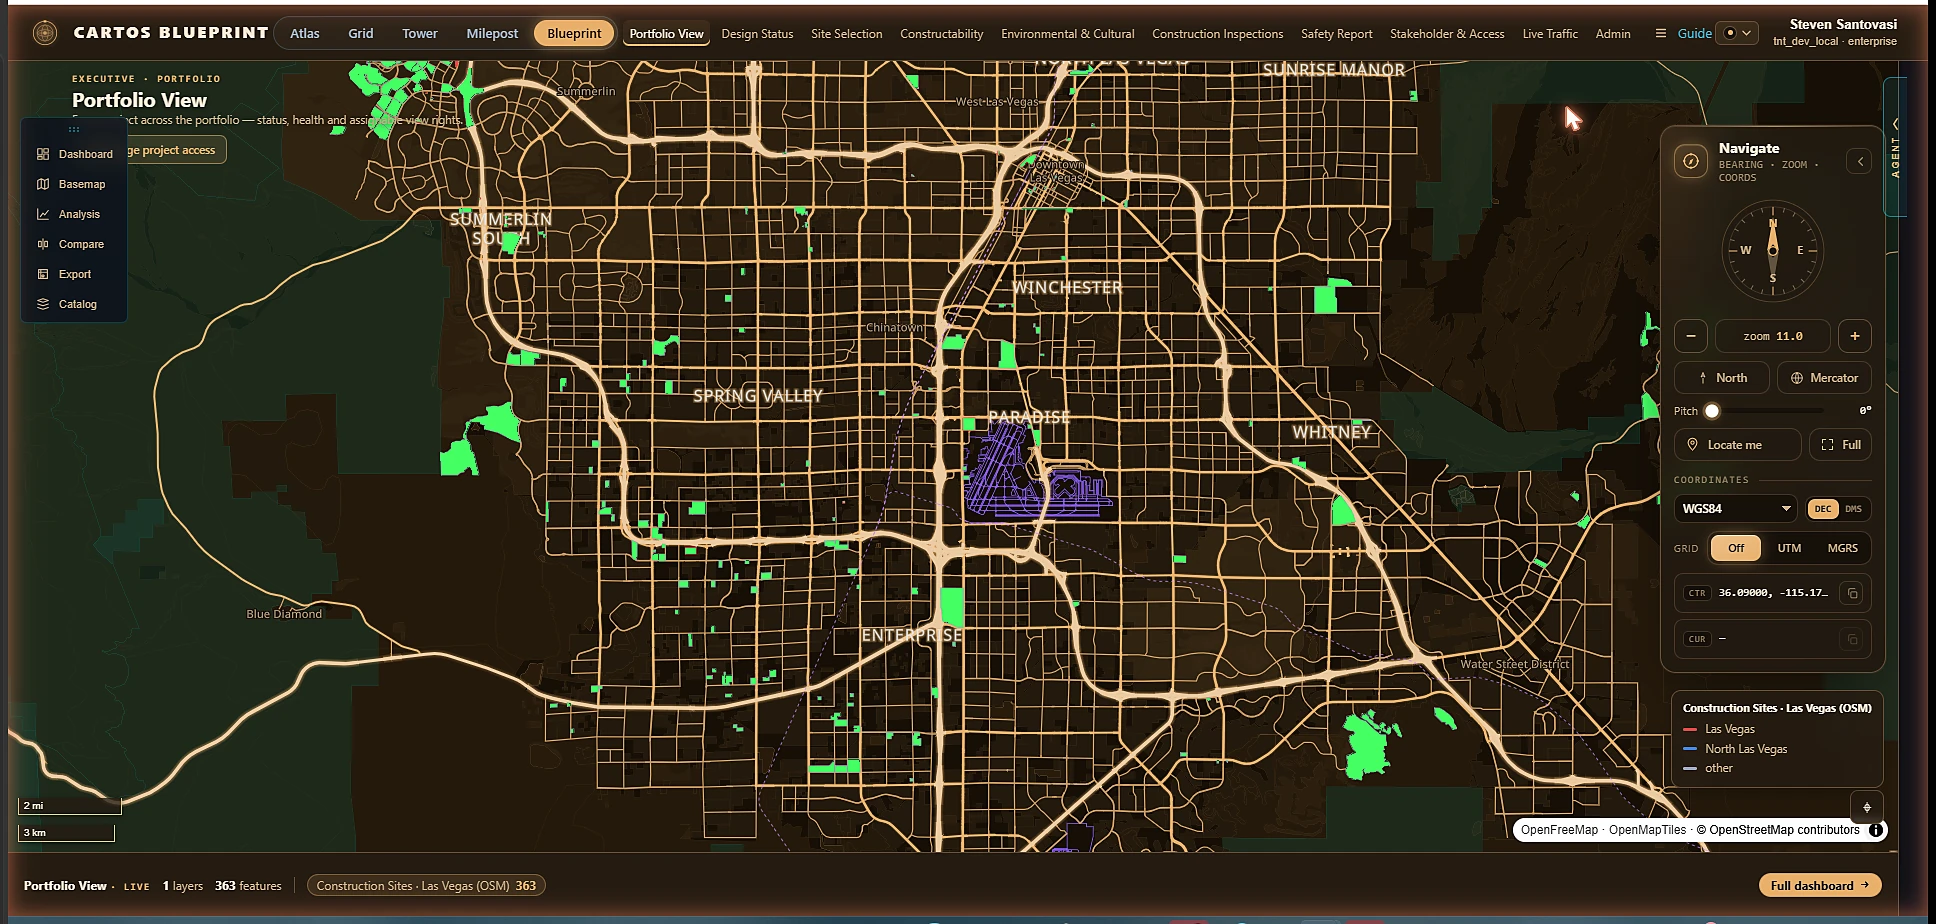Viewport: 1936px width, 924px height.
Task: Open the Design Status tab
Action: tap(757, 33)
